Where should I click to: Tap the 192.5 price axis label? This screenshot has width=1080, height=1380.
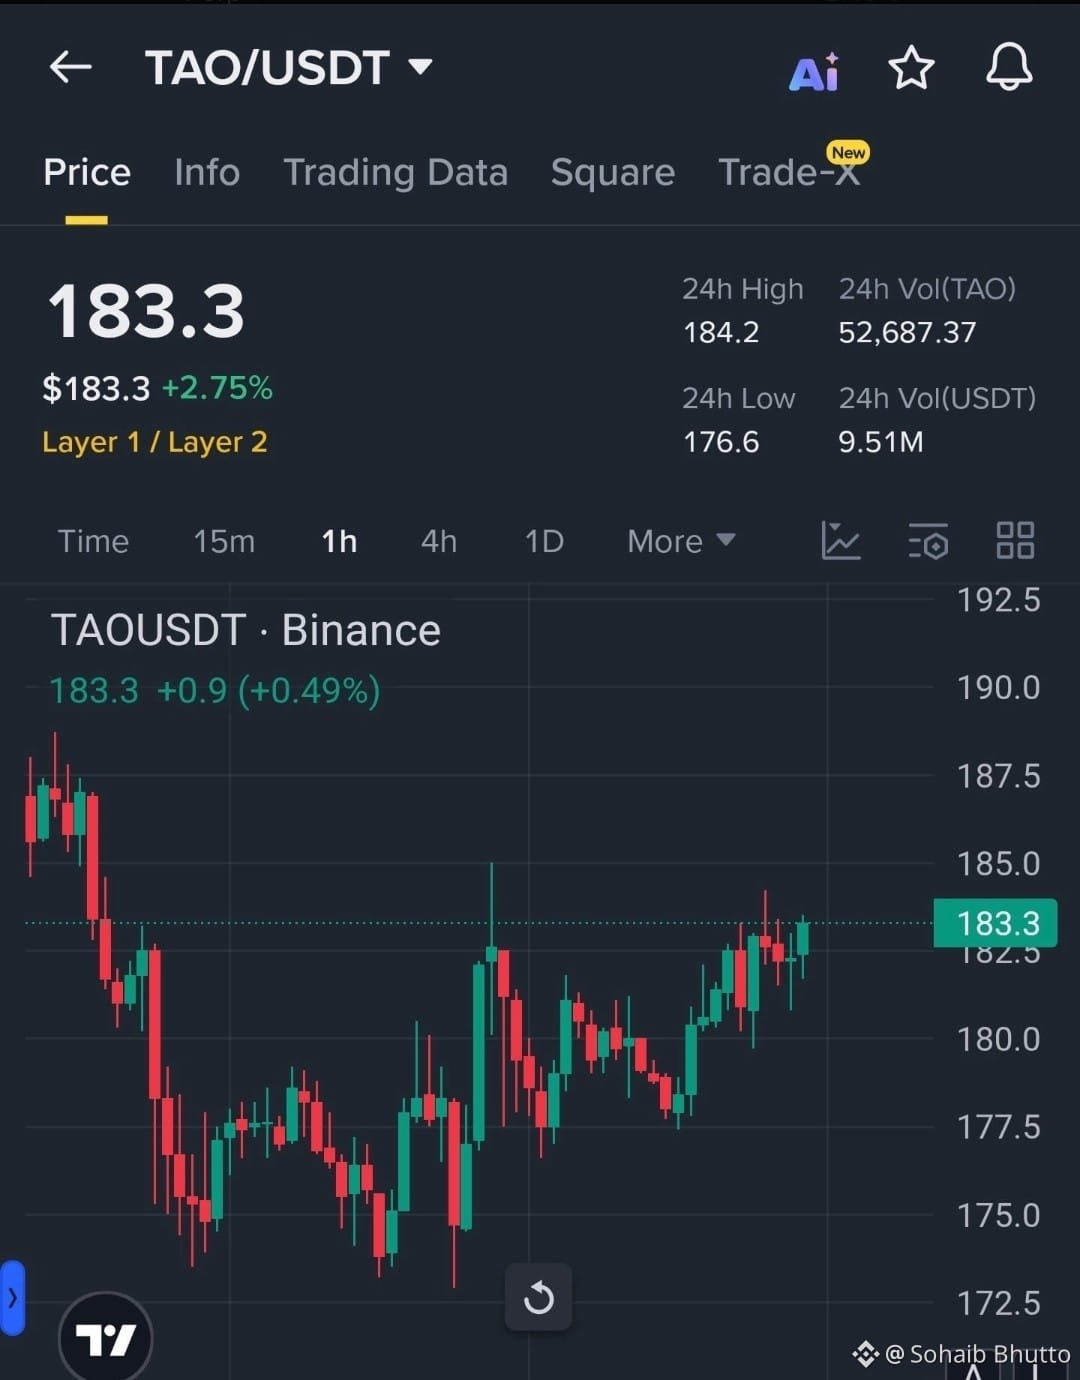pos(999,600)
